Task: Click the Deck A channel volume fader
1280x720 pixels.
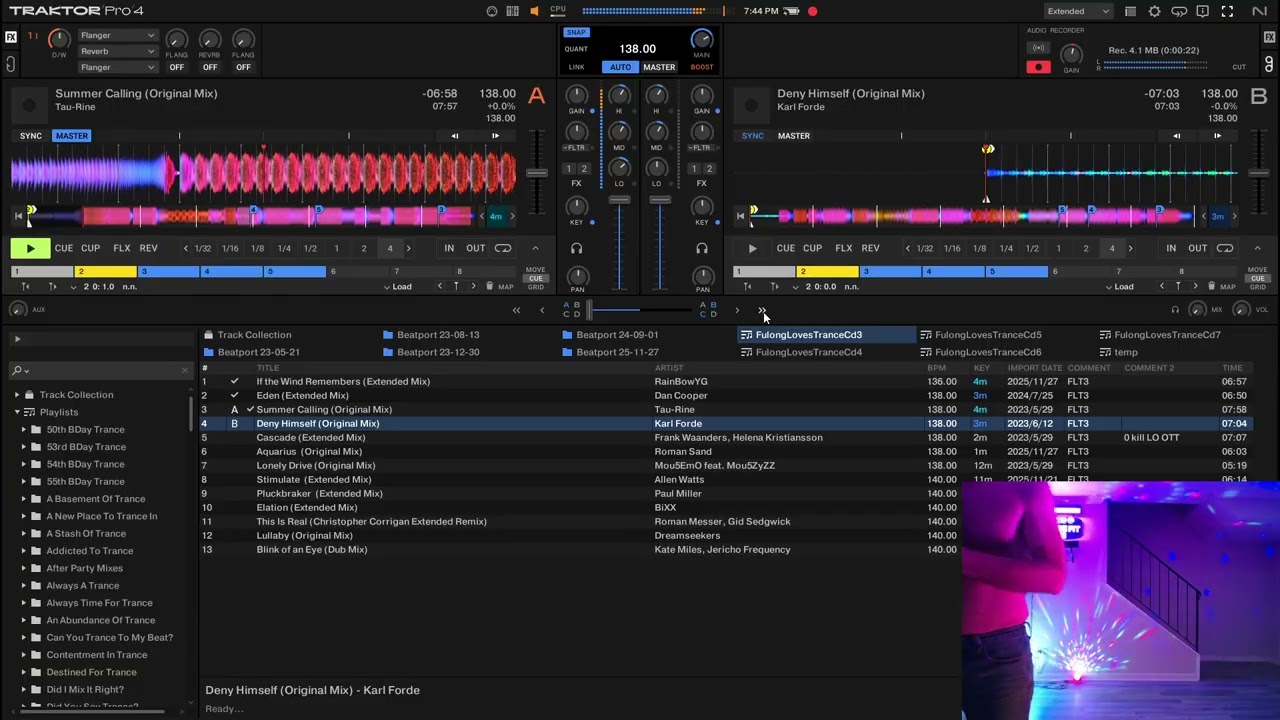Action: tap(619, 201)
